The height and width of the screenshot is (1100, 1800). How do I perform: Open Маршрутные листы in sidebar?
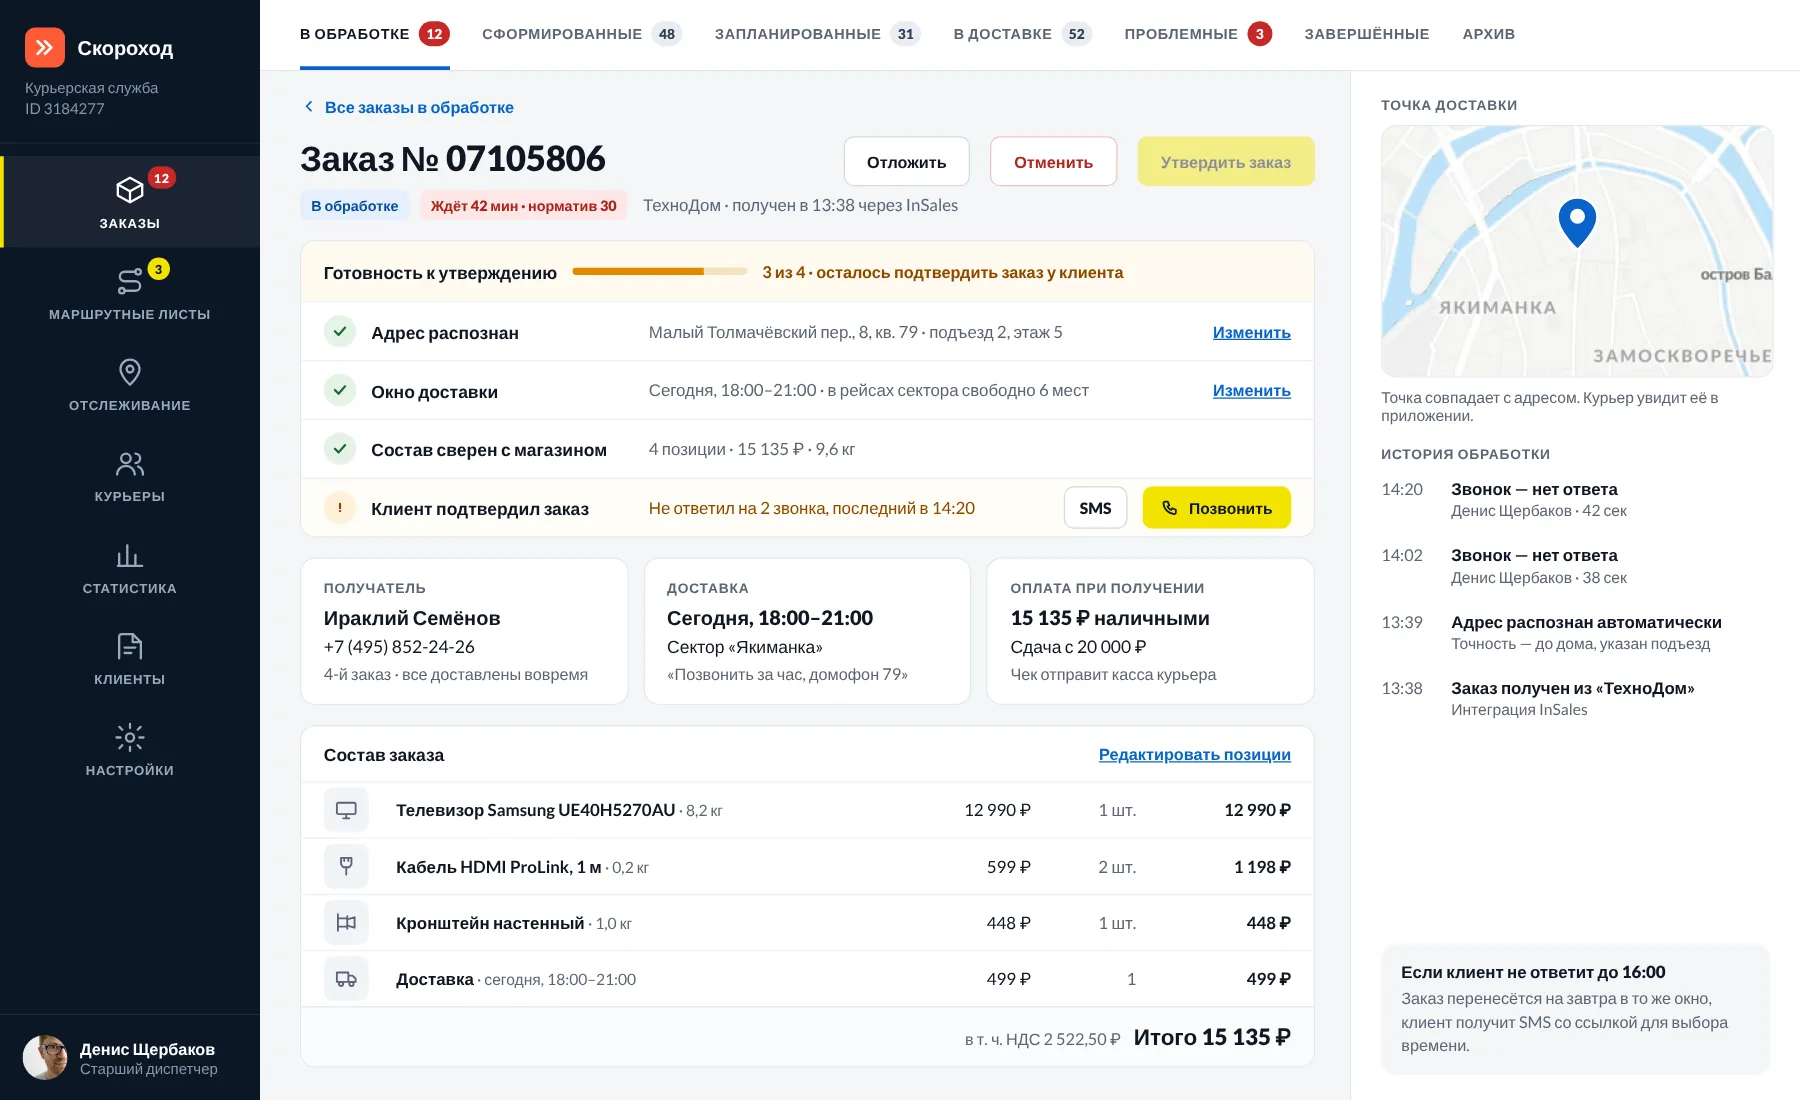(x=130, y=293)
